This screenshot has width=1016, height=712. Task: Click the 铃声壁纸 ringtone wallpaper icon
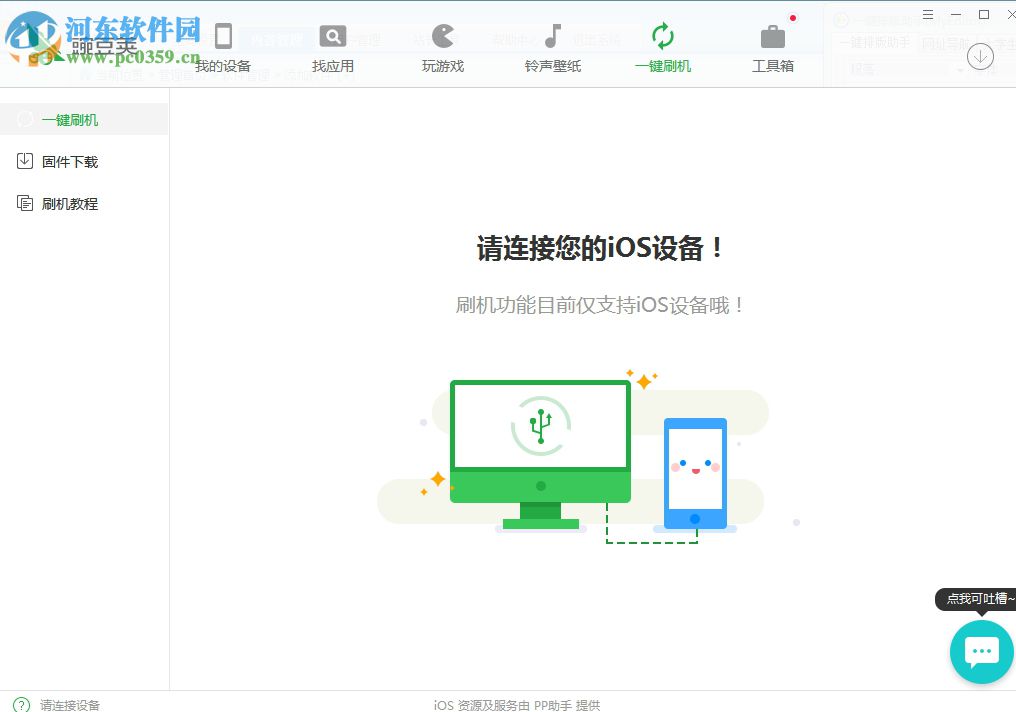(x=552, y=45)
